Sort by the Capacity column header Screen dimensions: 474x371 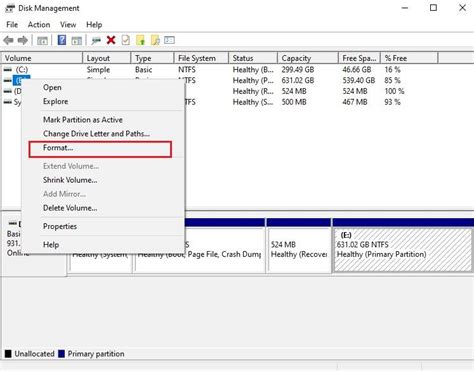coord(308,58)
